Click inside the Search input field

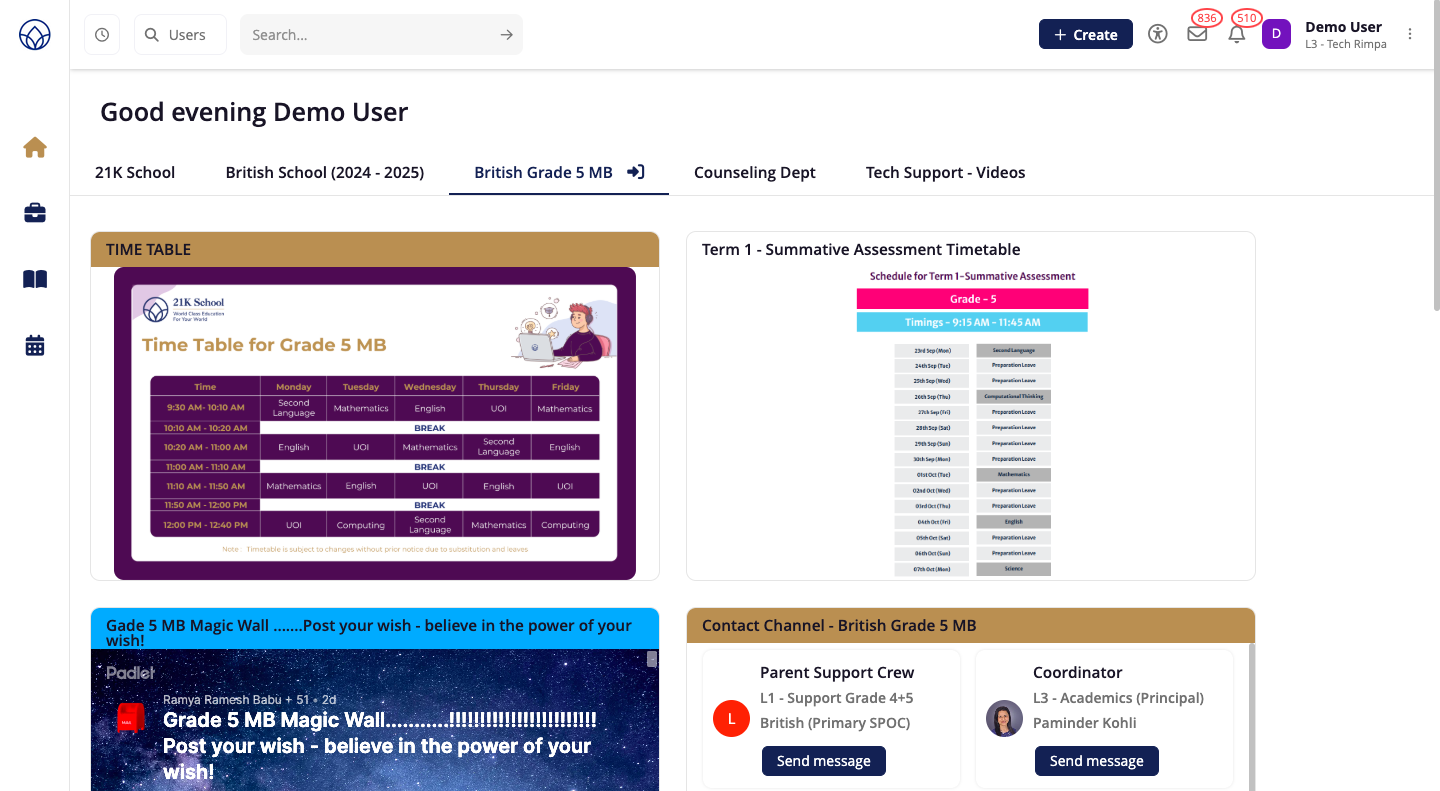370,35
